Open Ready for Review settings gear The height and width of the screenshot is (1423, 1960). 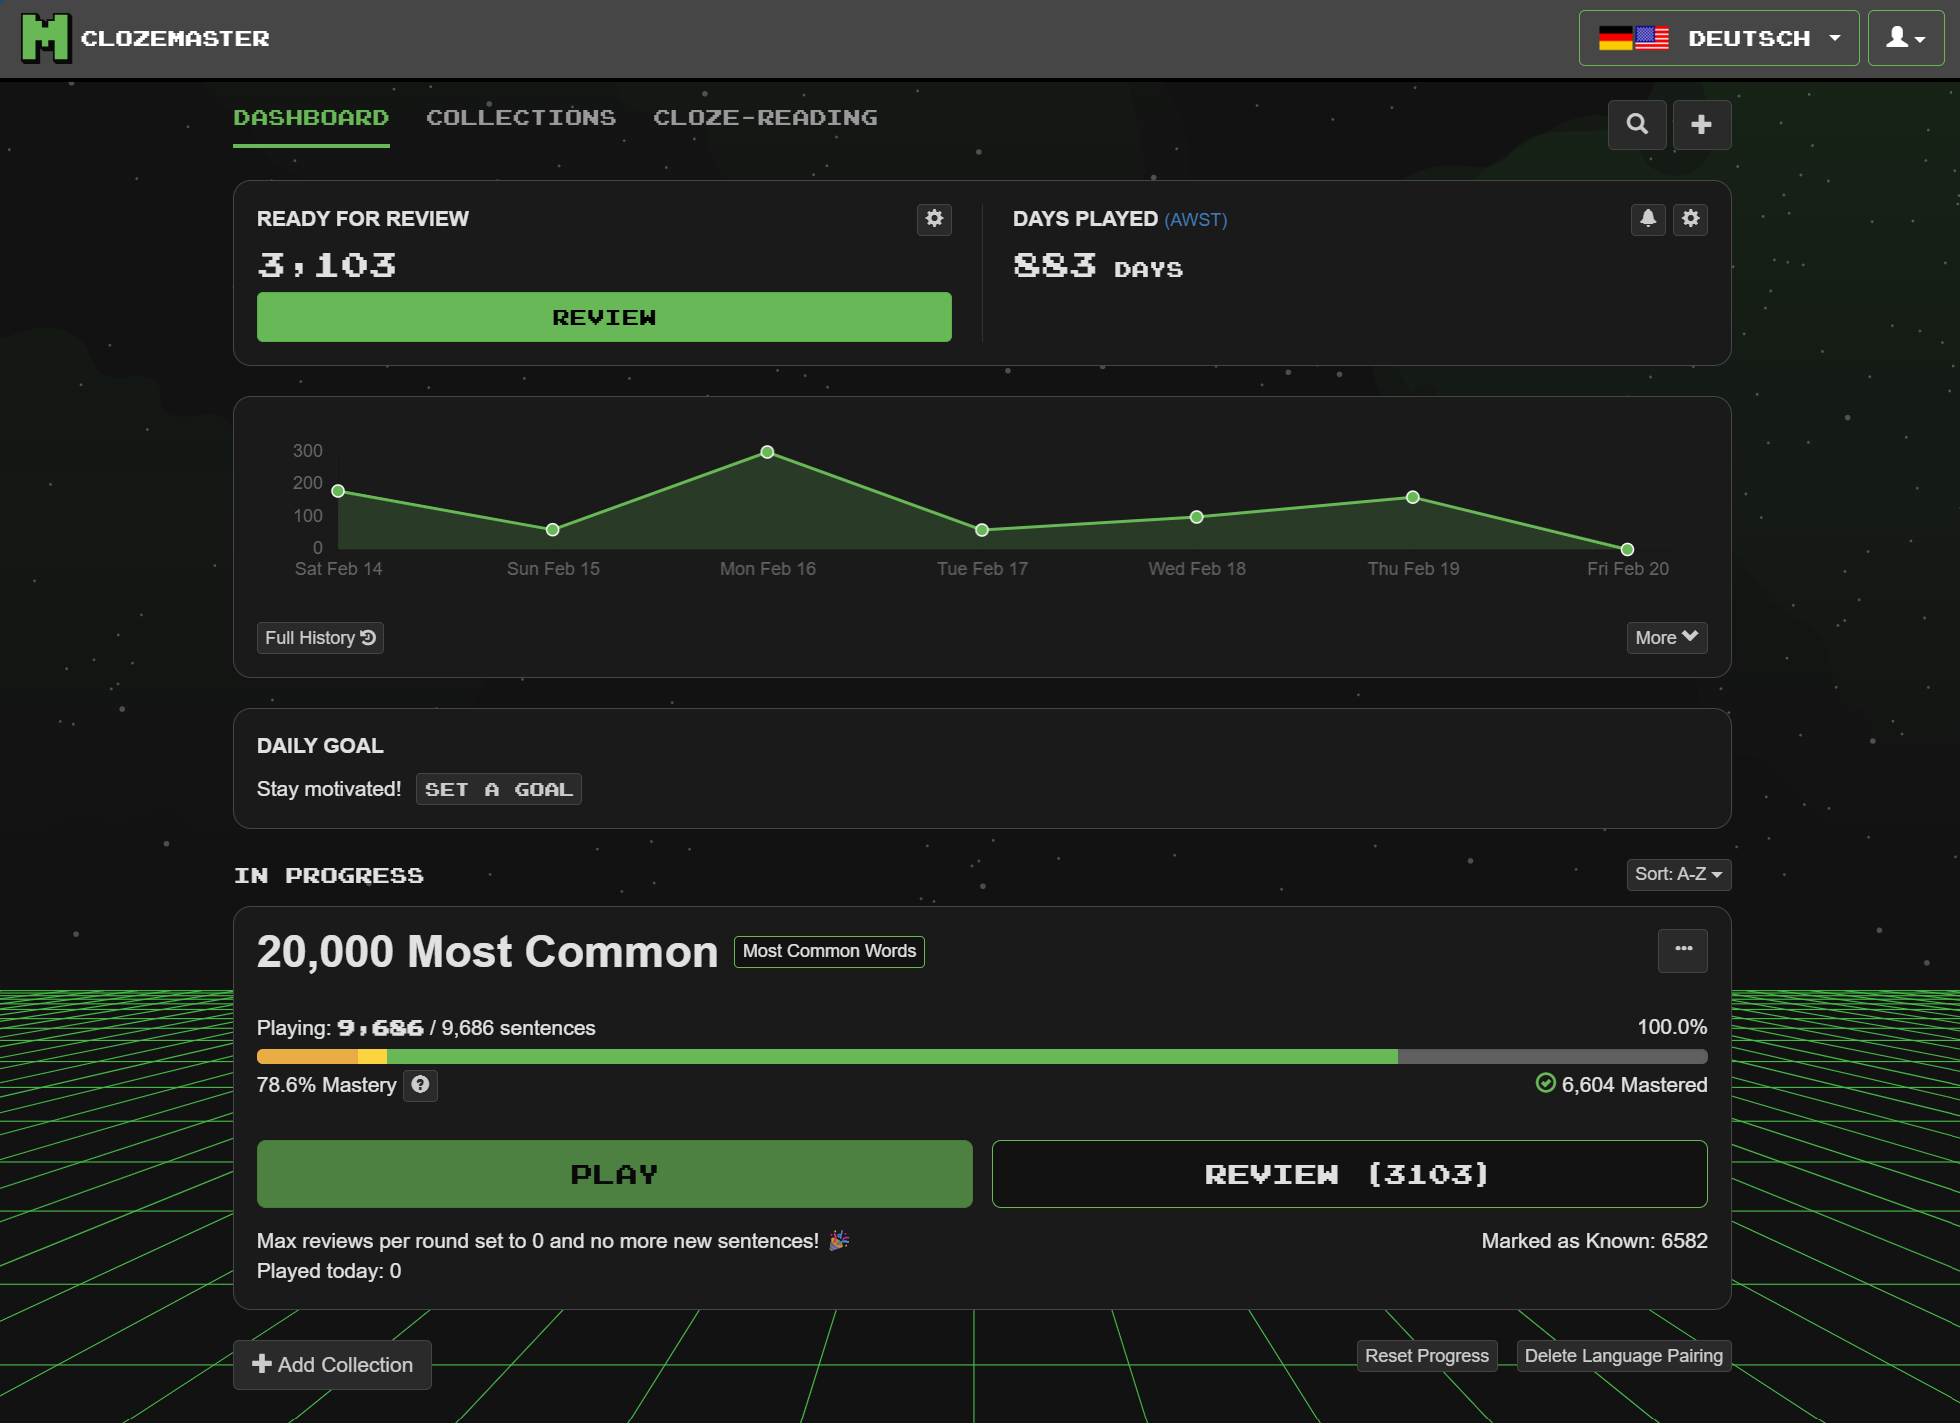pos(934,219)
